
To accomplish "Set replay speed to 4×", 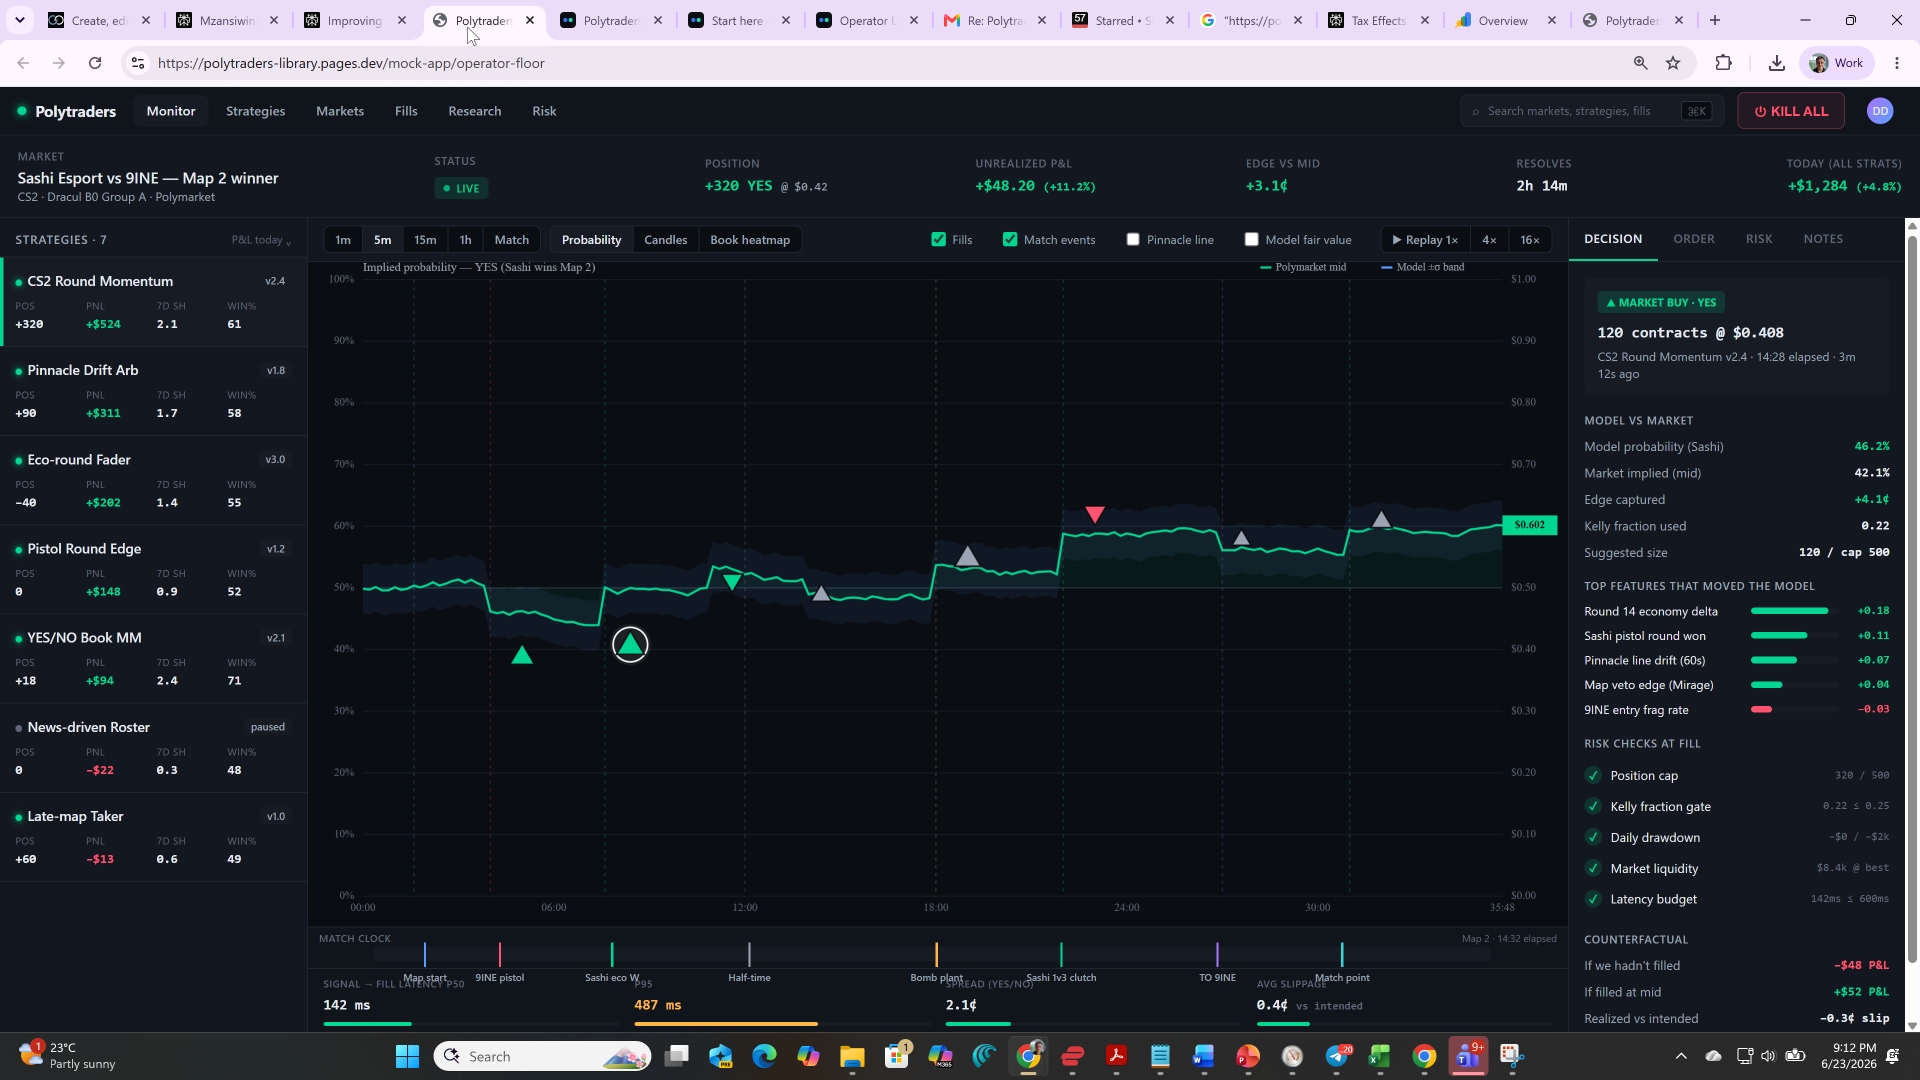I will pos(1489,240).
